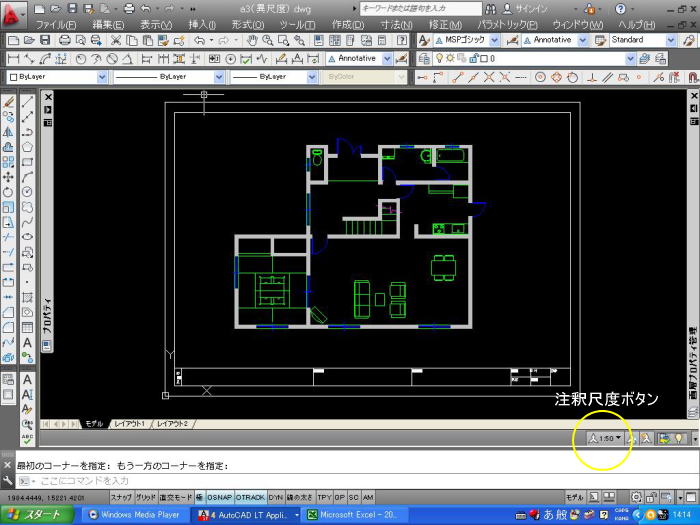Expand the ByLayer color dropdown

[102, 77]
